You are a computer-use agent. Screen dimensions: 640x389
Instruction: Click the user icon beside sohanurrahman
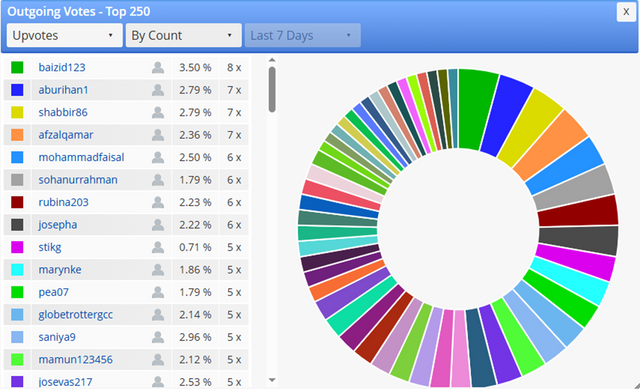[158, 180]
